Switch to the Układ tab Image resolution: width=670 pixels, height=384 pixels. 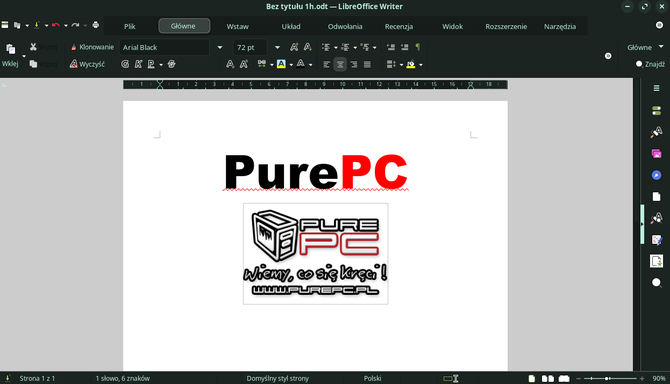pyautogui.click(x=291, y=26)
